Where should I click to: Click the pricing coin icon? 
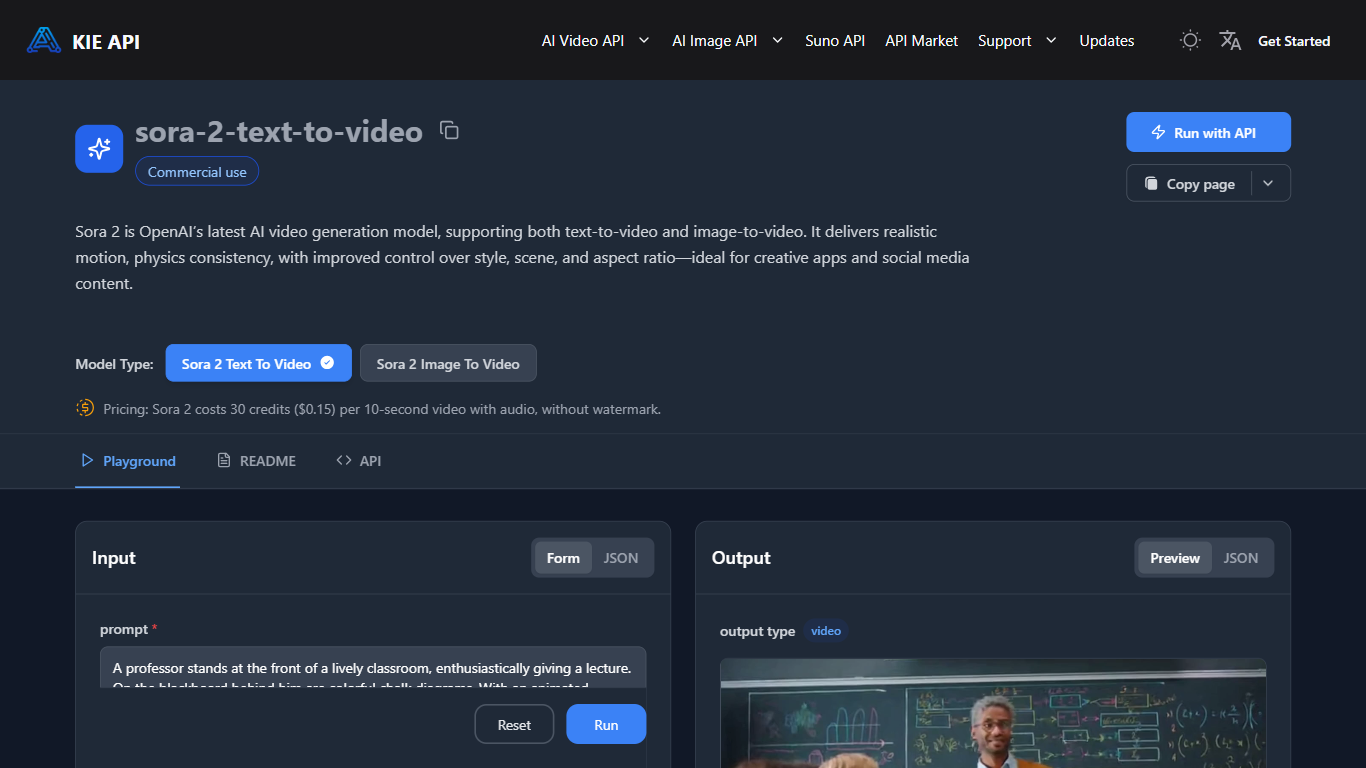pos(85,408)
